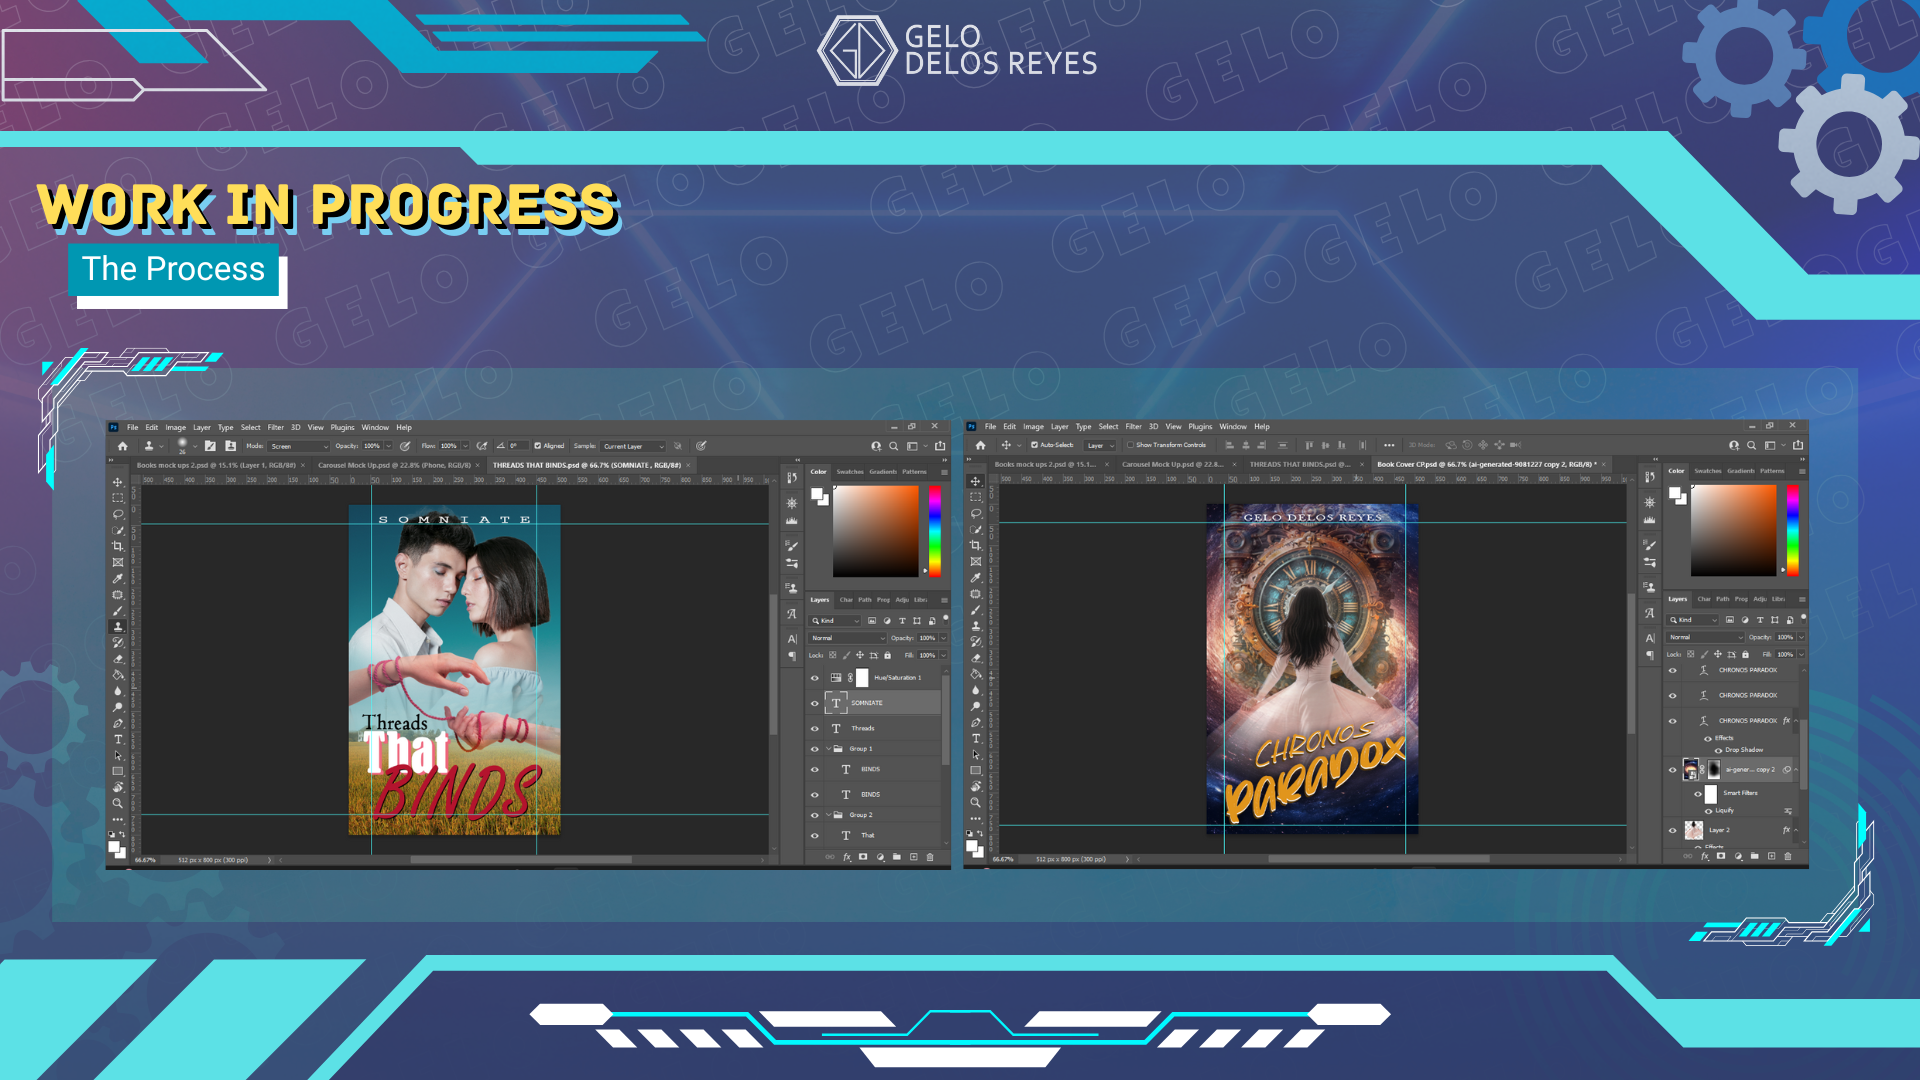Toggle the Clone Source panel icon
The width and height of the screenshot is (1920, 1080).
click(792, 588)
